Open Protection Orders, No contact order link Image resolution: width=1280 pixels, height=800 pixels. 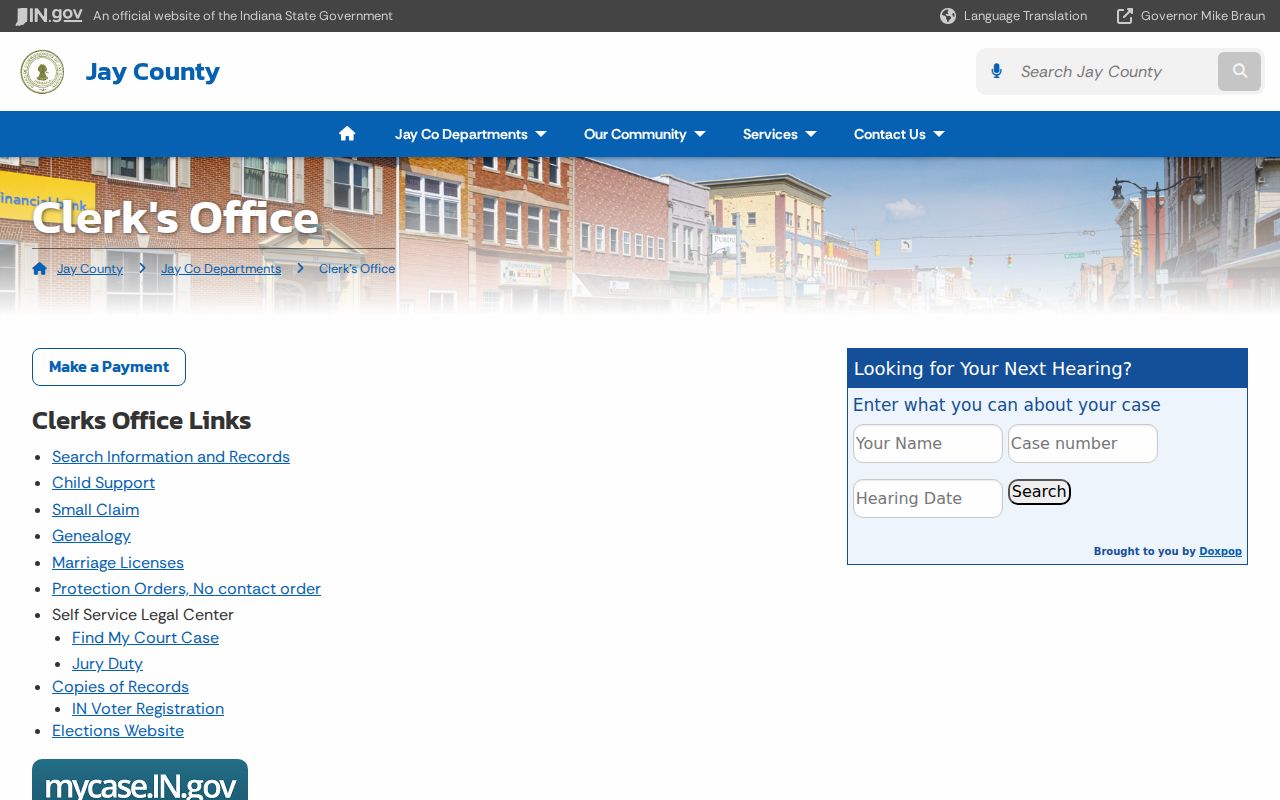(x=186, y=589)
